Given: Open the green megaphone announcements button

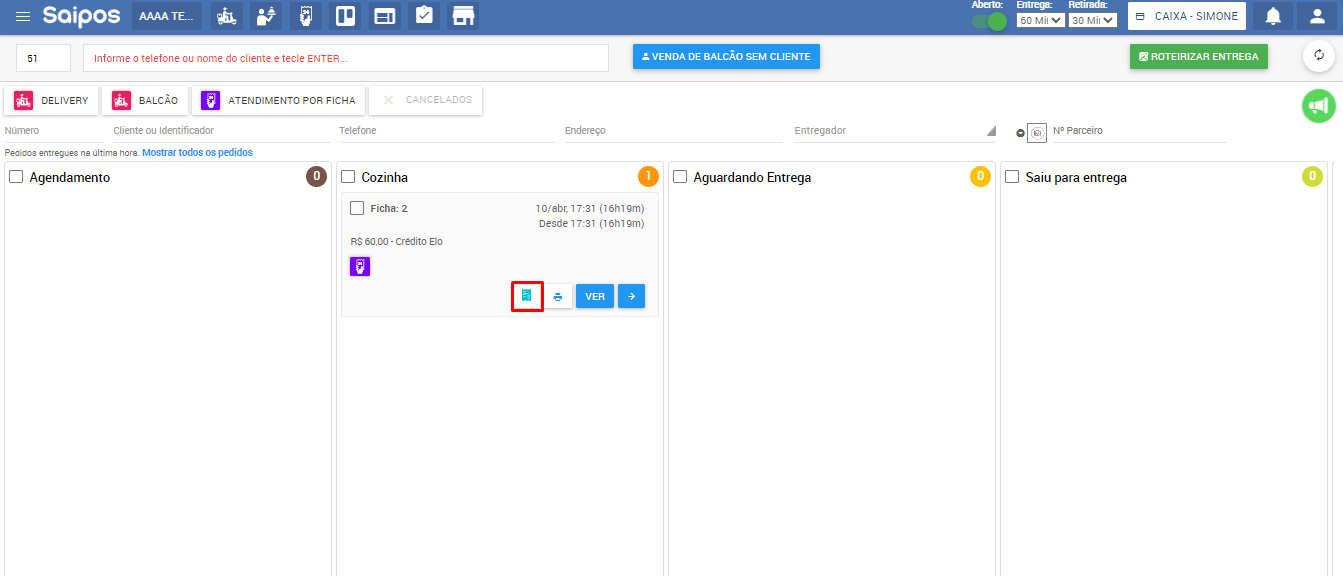Looking at the screenshot, I should [1319, 106].
